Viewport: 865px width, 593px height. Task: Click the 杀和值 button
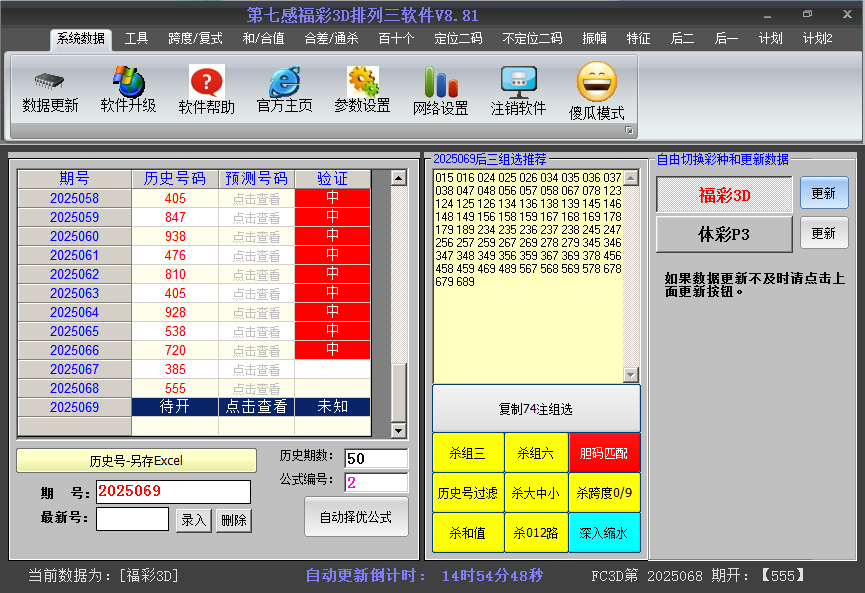[x=468, y=532]
